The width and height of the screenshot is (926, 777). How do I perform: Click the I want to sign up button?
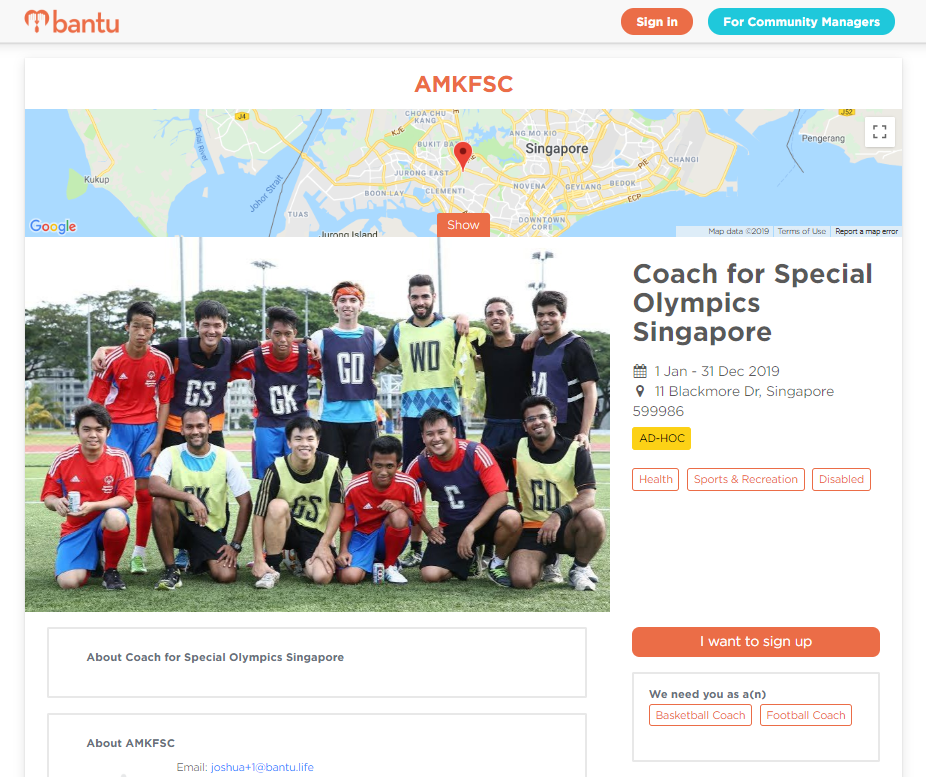(755, 642)
